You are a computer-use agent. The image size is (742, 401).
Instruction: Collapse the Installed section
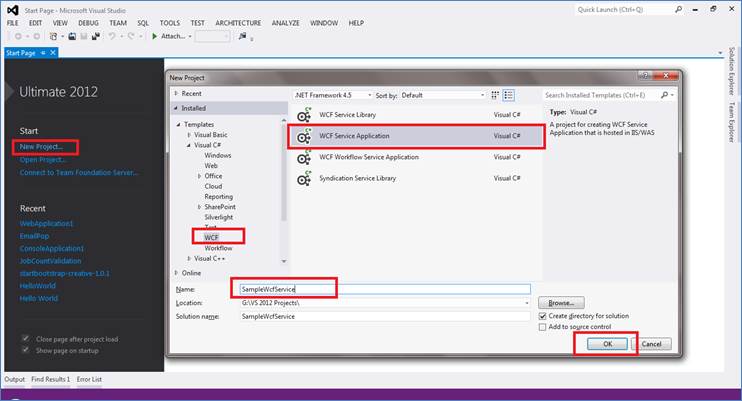[x=176, y=108]
